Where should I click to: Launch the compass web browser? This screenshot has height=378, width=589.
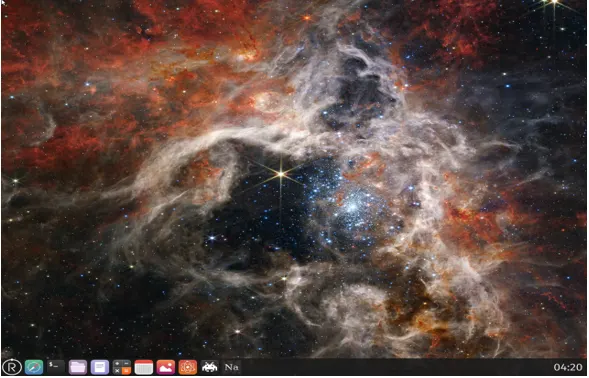tap(34, 367)
